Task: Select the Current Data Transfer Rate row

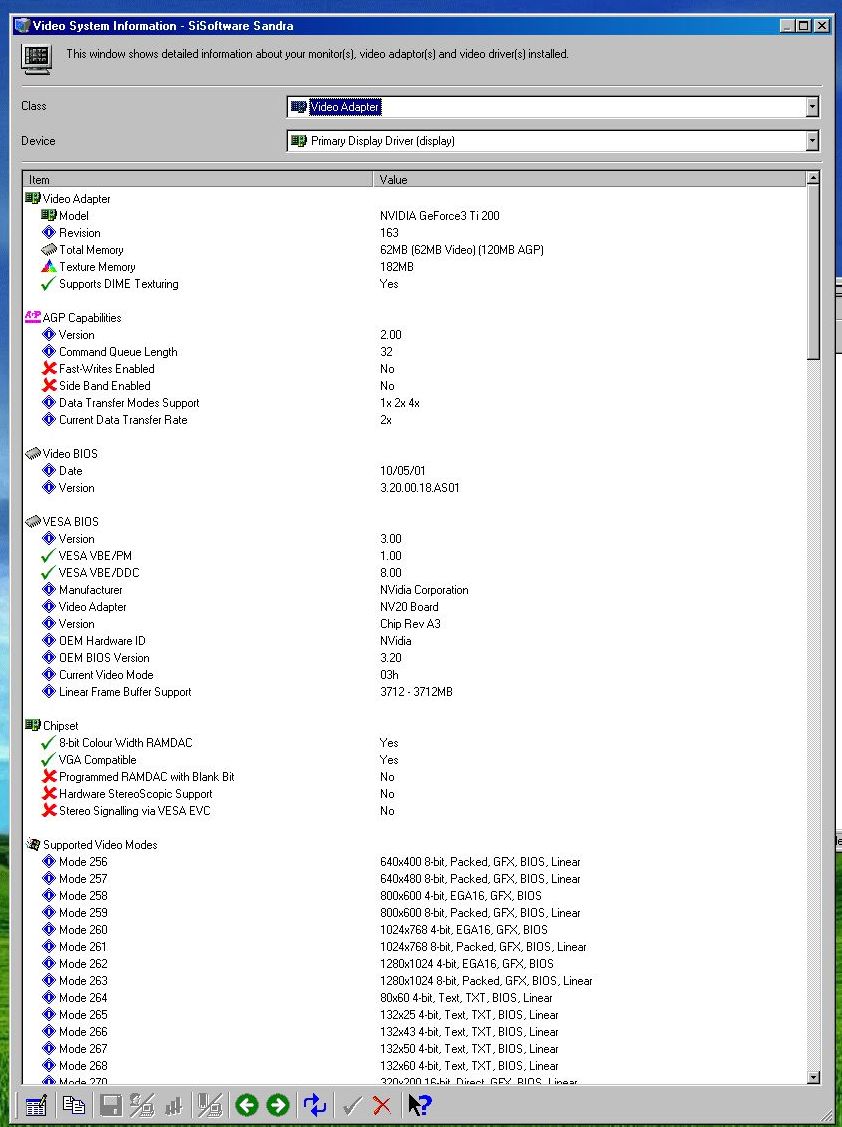Action: (x=415, y=420)
